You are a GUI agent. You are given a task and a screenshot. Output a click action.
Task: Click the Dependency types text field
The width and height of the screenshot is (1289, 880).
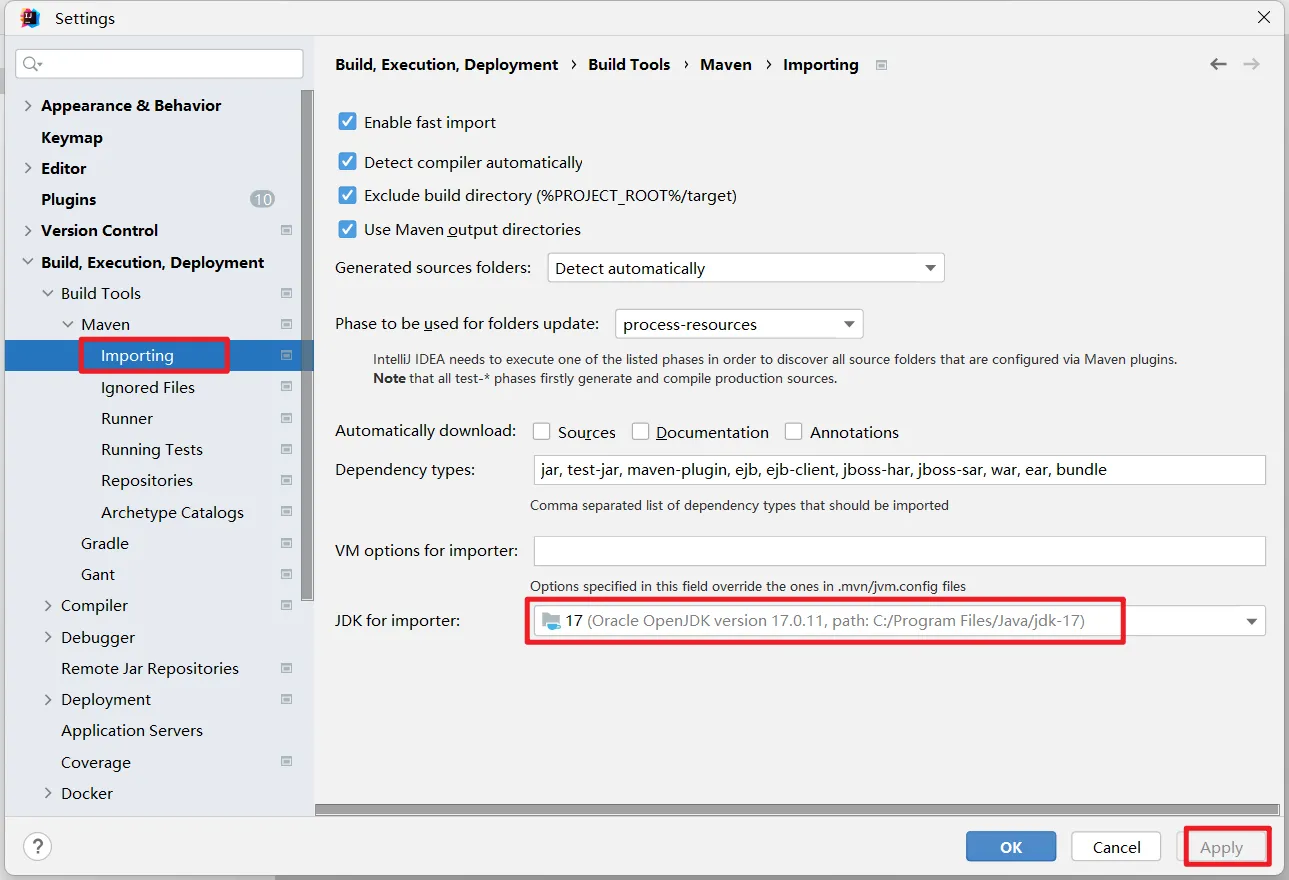[900, 469]
